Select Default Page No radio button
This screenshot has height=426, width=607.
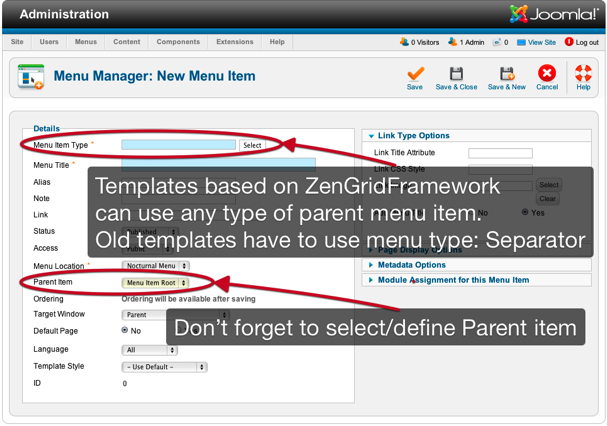point(125,330)
